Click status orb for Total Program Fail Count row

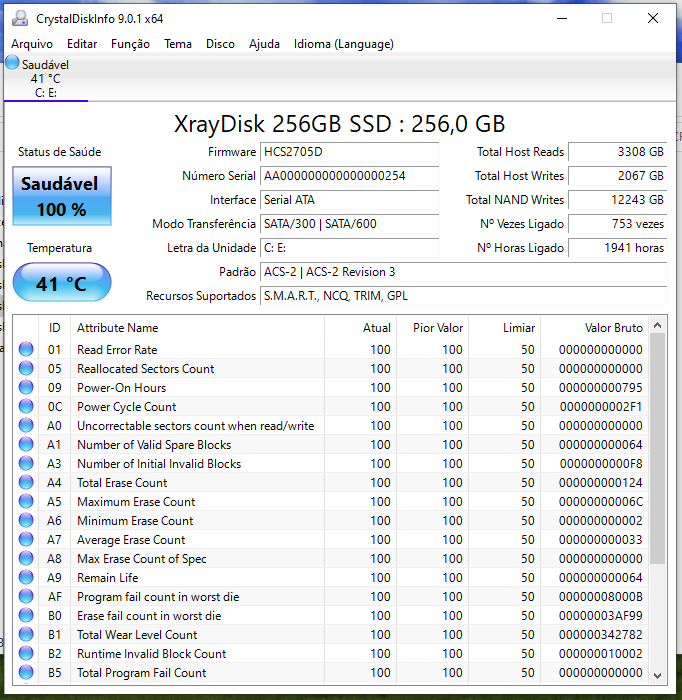(x=26, y=672)
